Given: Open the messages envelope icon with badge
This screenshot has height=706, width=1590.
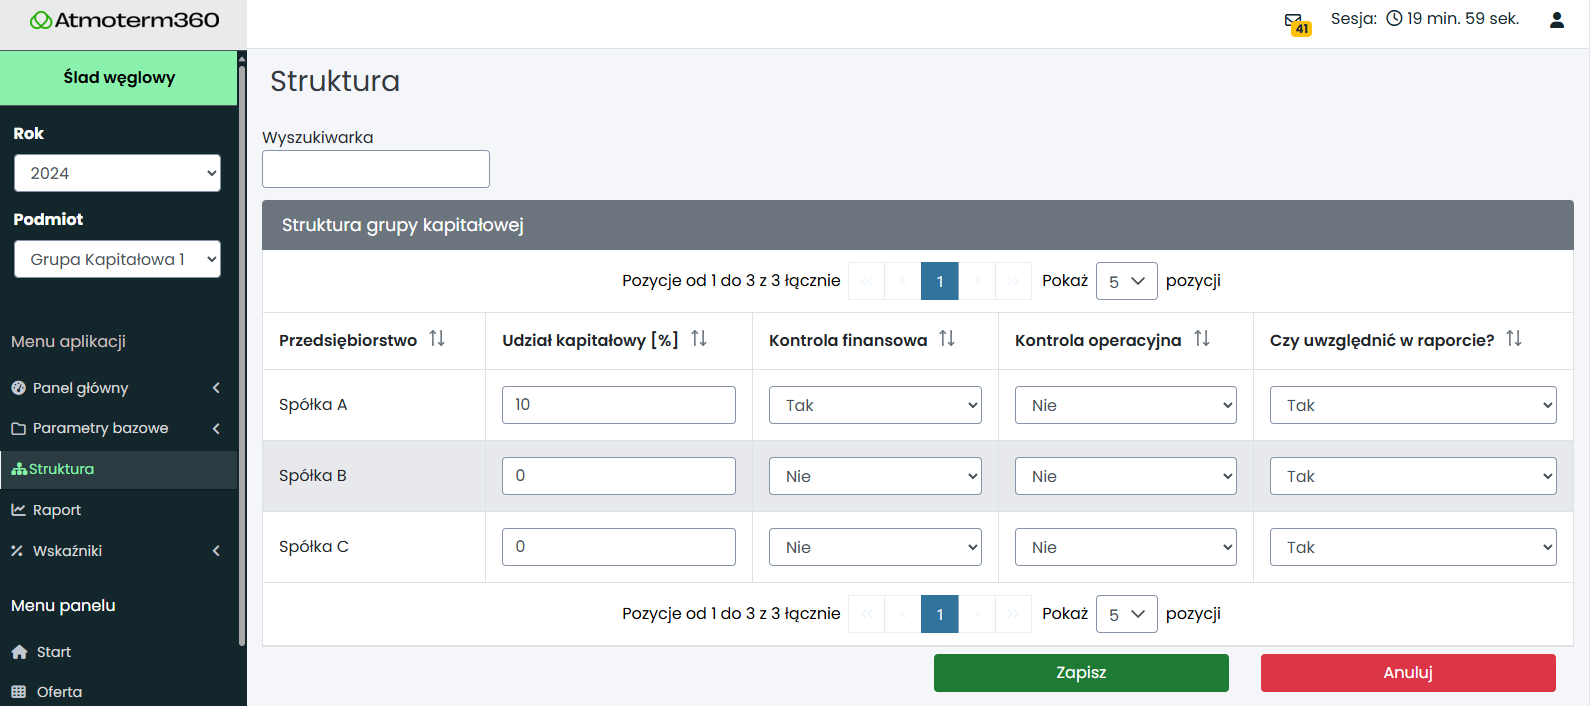Looking at the screenshot, I should click(1296, 22).
